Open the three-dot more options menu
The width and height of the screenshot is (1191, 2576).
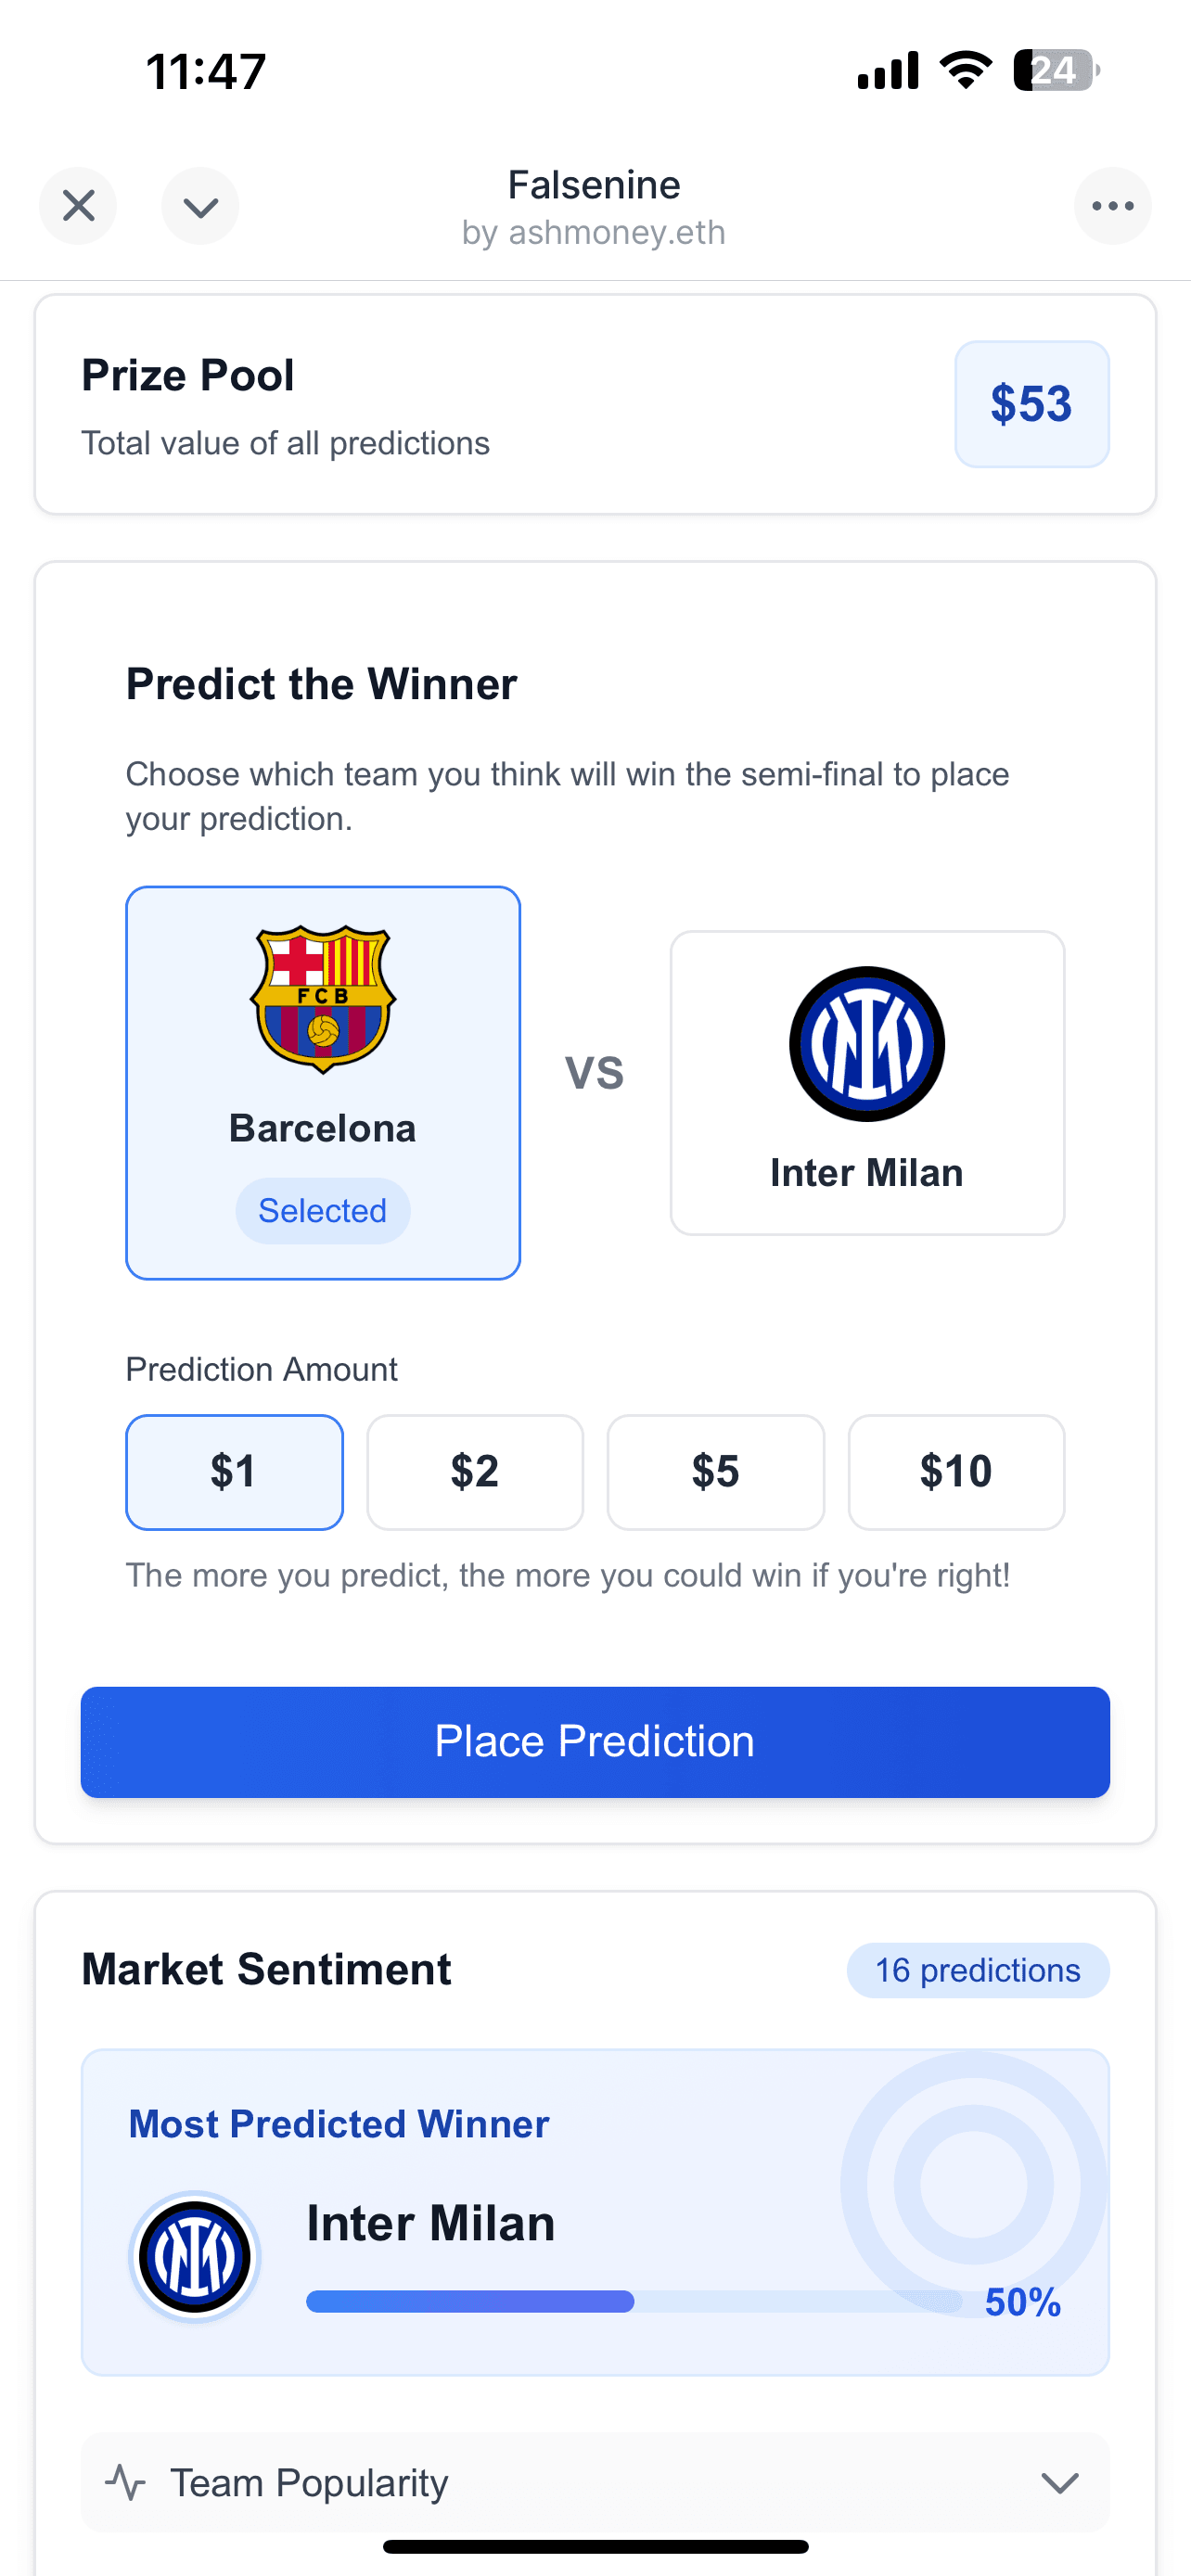click(1112, 206)
